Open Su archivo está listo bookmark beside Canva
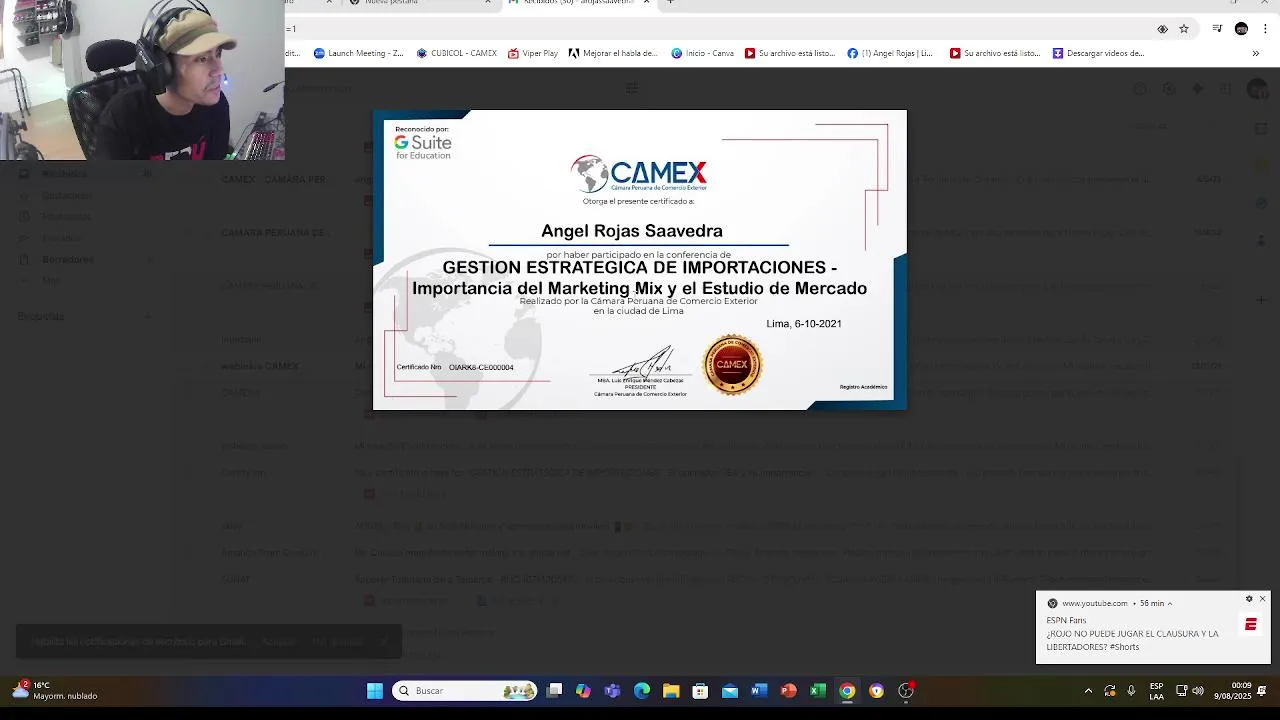Viewport: 1280px width, 720px height. point(790,53)
